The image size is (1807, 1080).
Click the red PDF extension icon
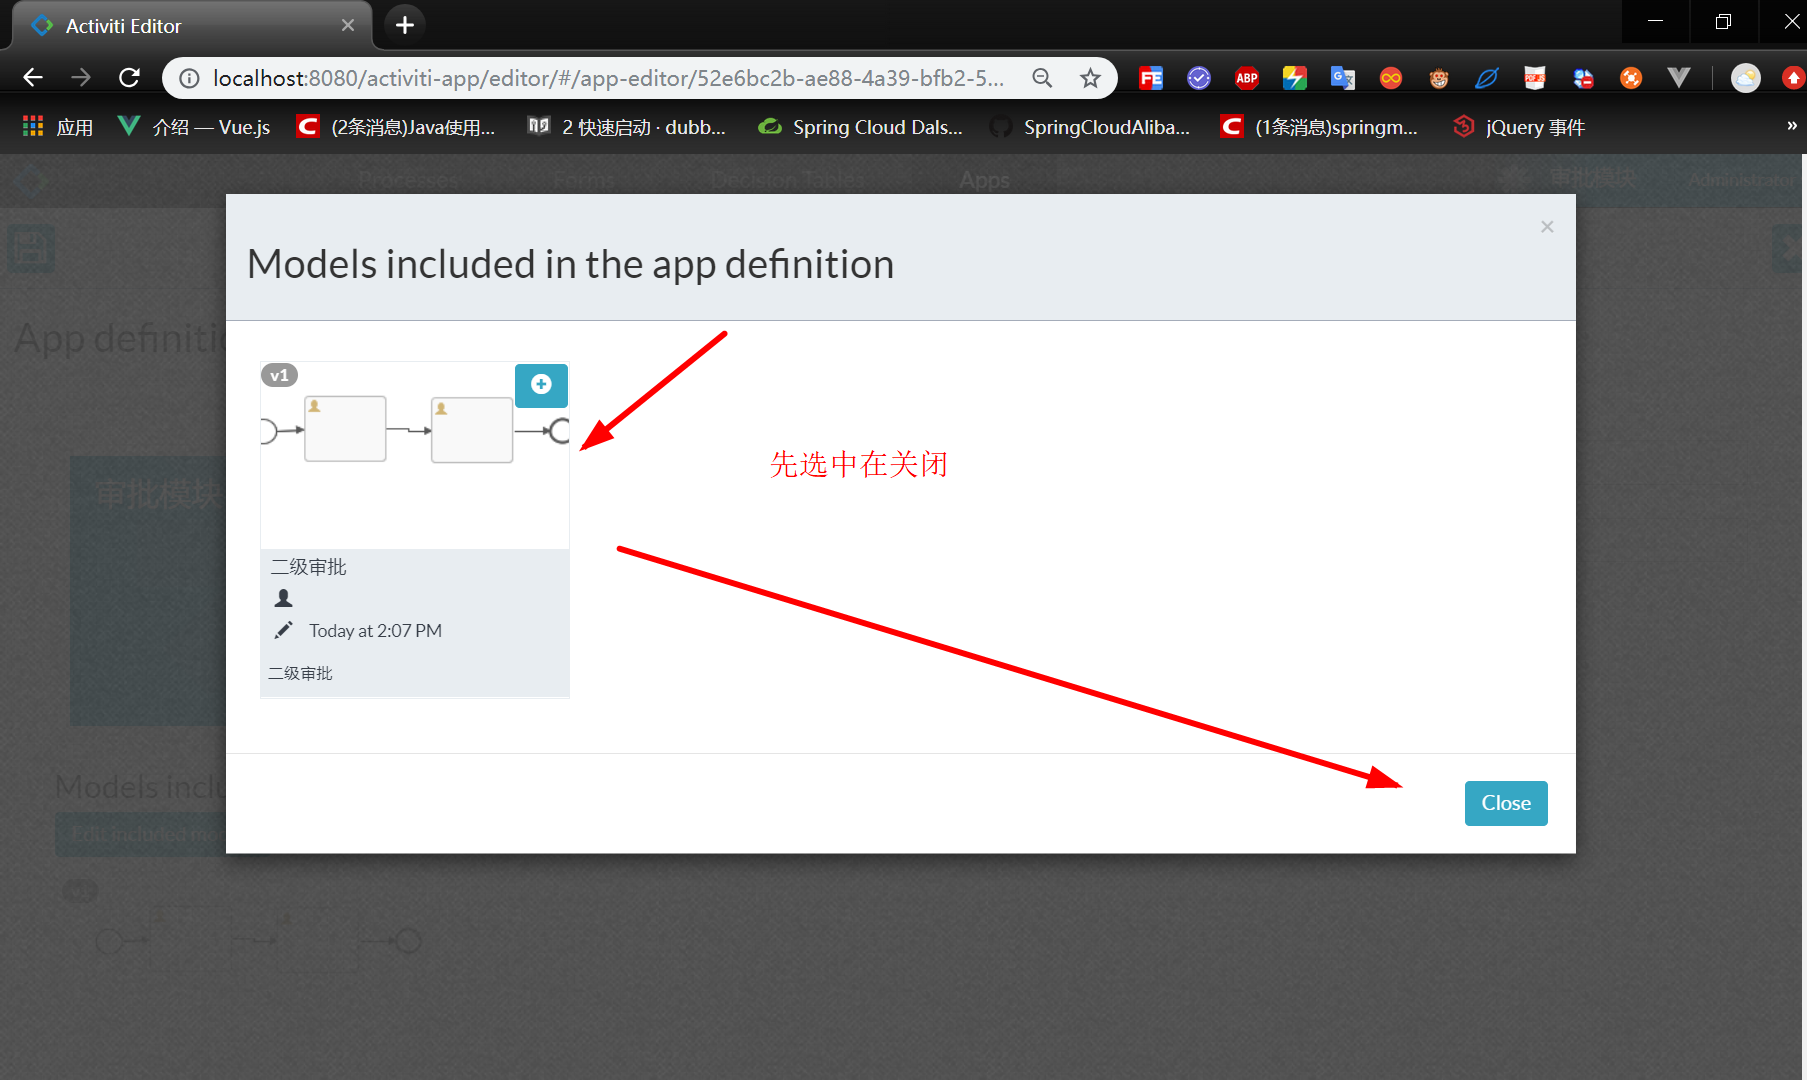coord(1535,78)
